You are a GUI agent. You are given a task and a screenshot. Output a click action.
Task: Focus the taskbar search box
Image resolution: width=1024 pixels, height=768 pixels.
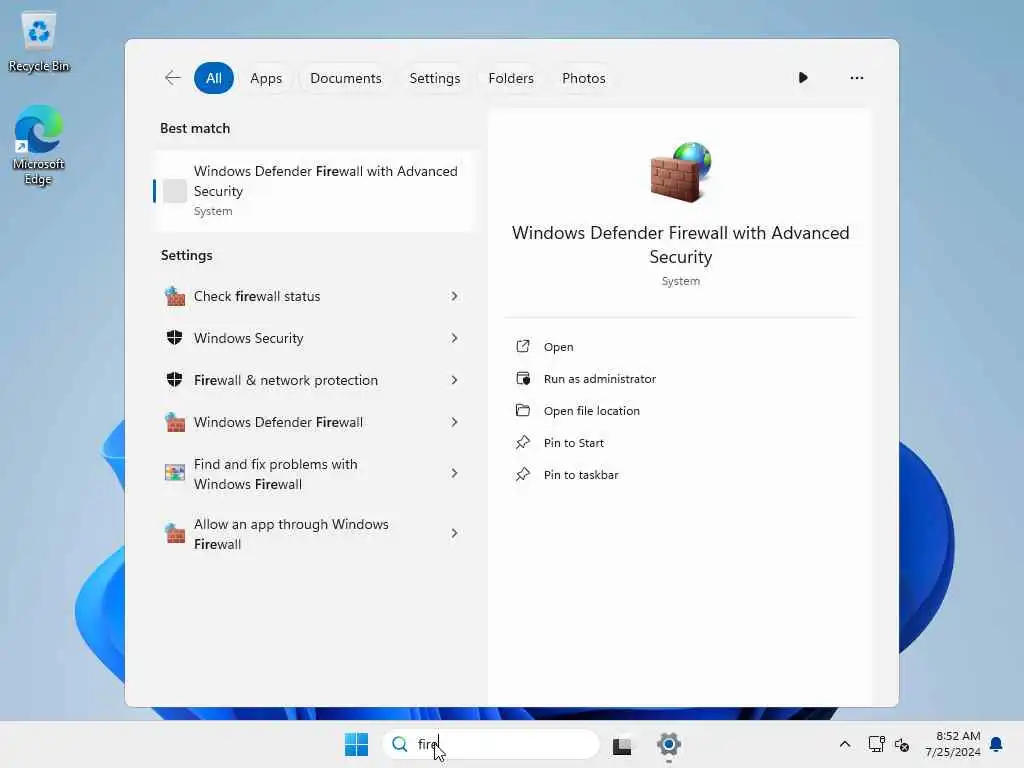point(490,744)
